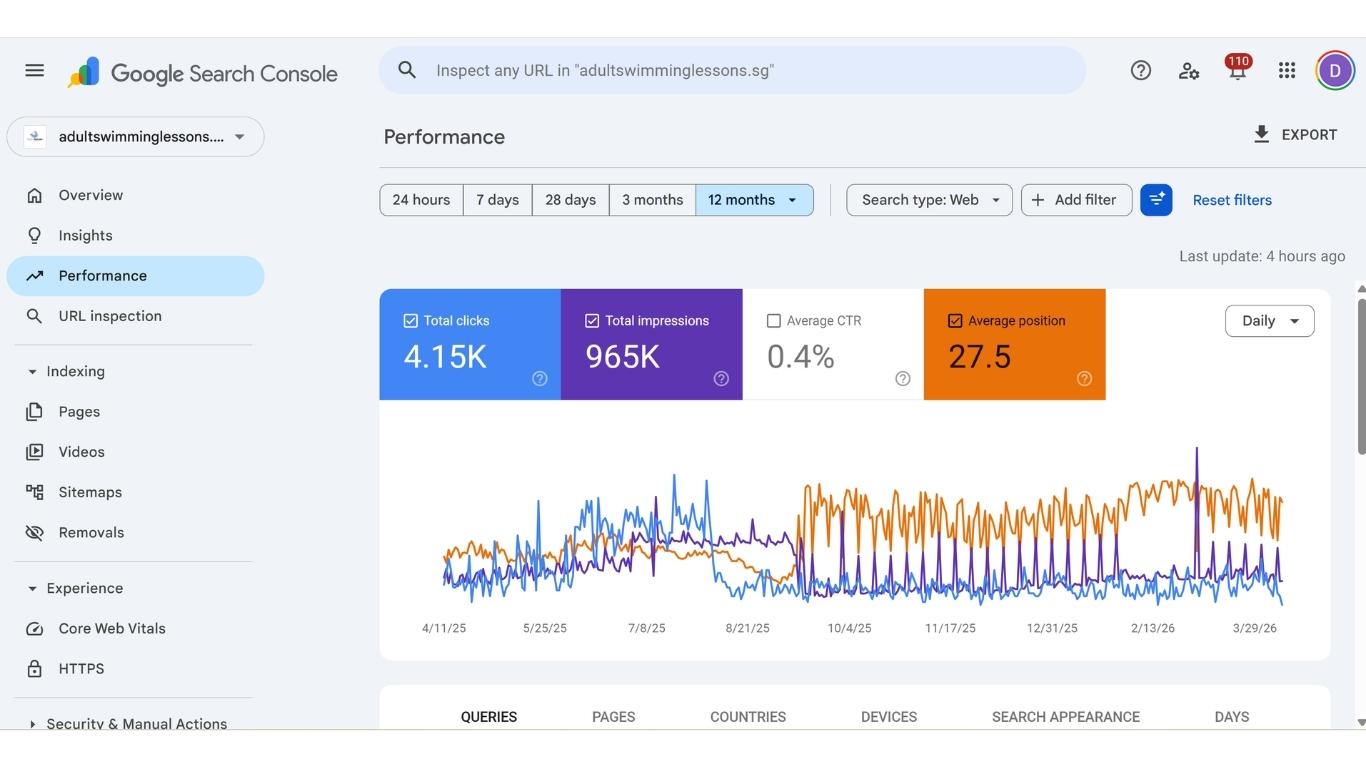Screen dimensions: 1366x768
Task: Open the Google apps grid
Action: tap(1287, 70)
